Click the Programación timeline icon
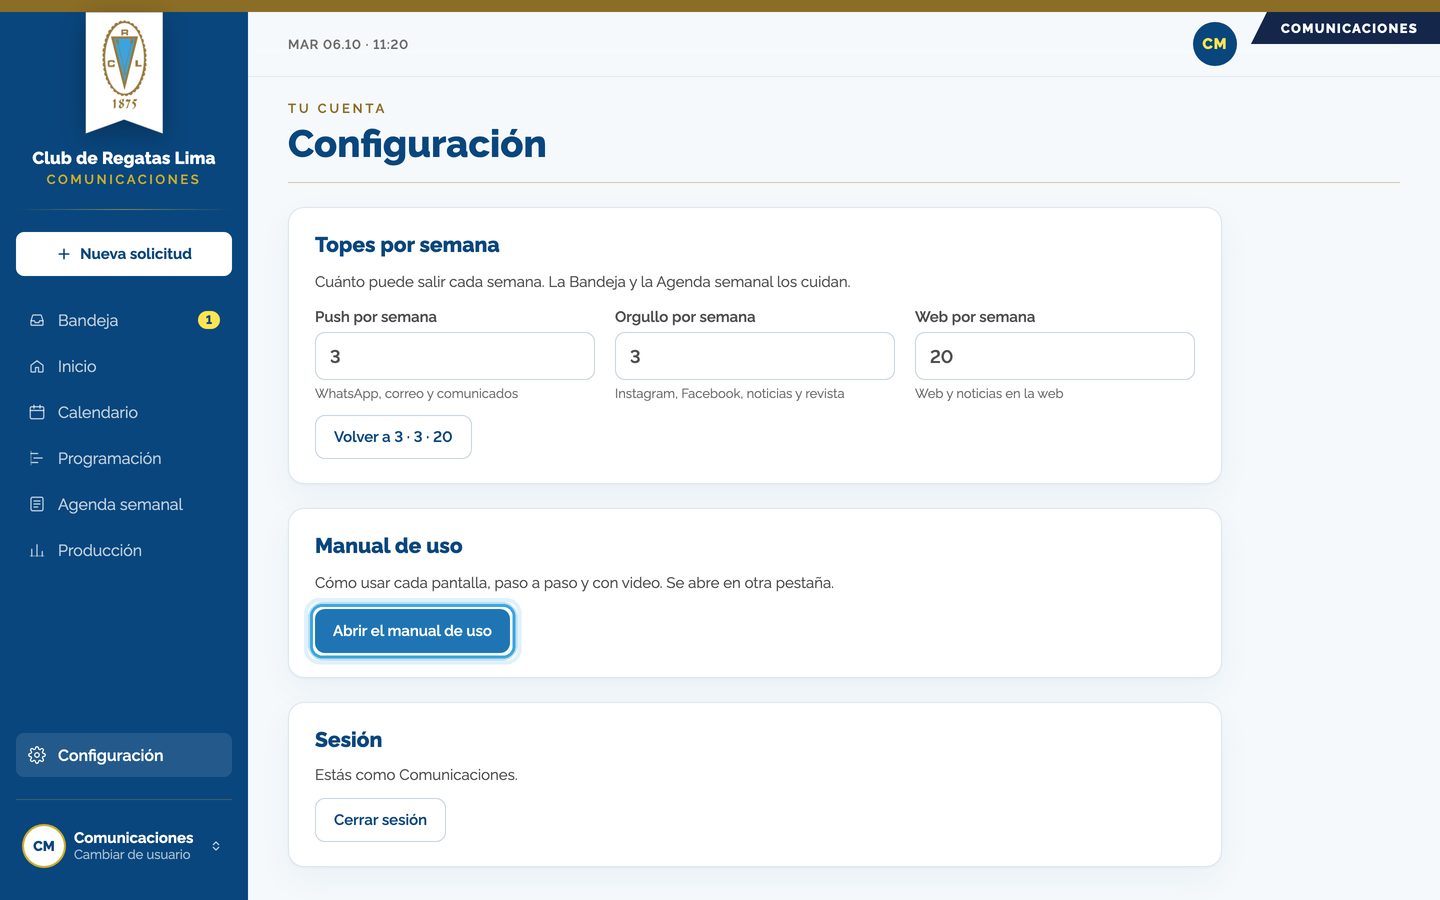The width and height of the screenshot is (1440, 900). [37, 458]
